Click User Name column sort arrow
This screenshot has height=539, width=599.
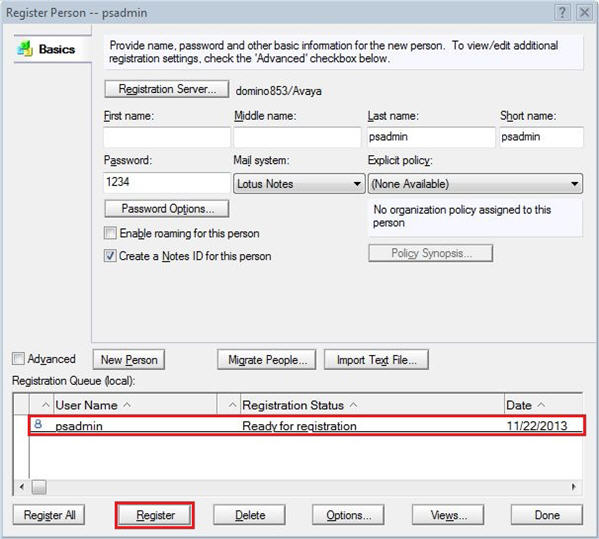(x=127, y=405)
